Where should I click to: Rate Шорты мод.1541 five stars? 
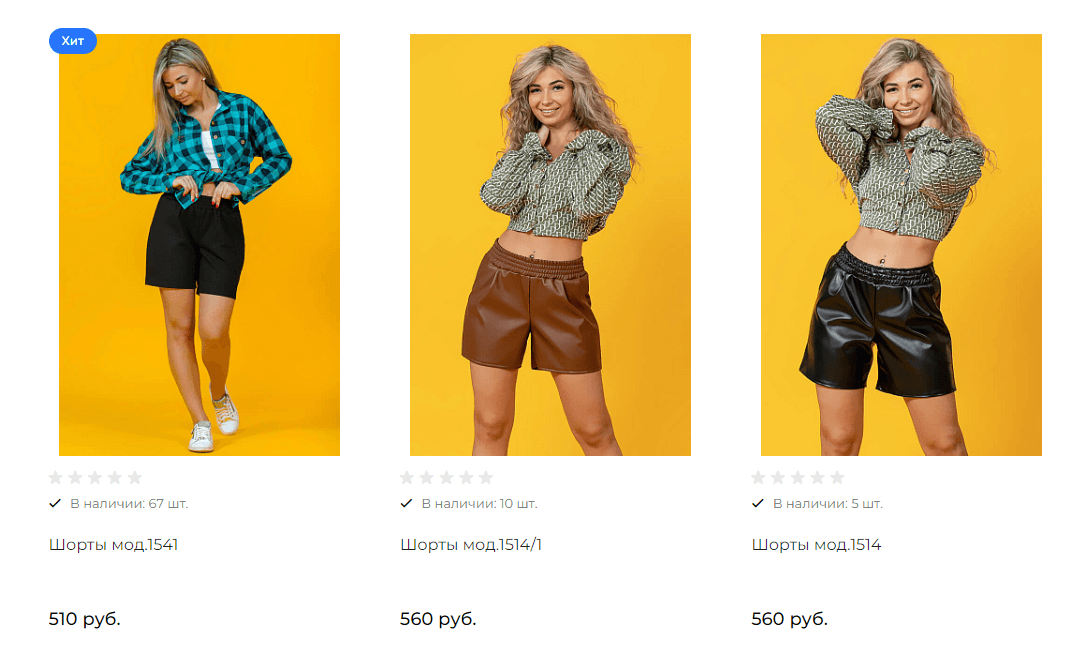pos(135,477)
